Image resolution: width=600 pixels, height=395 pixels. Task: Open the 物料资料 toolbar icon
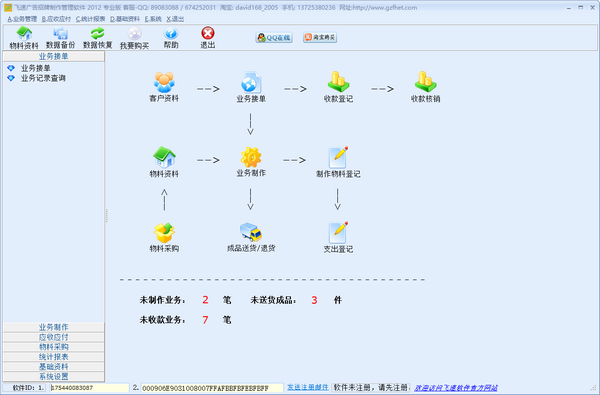pyautogui.click(x=24, y=38)
